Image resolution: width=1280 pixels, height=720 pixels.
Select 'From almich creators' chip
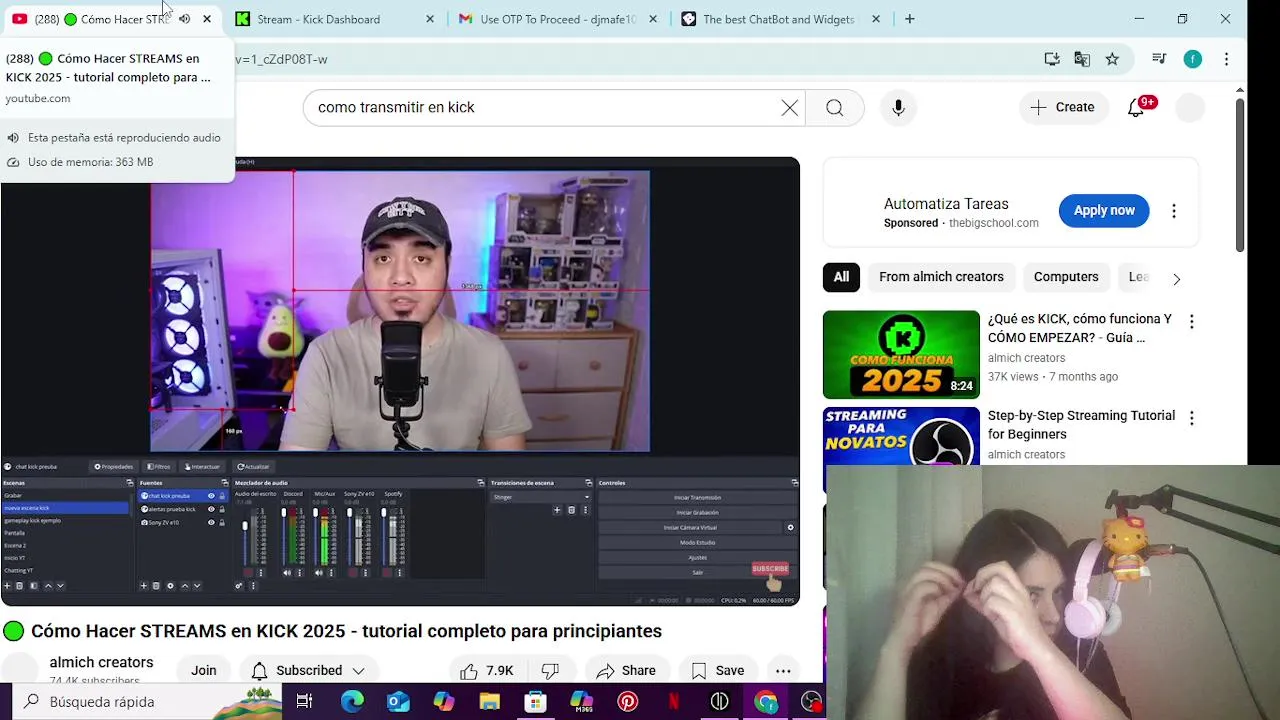(941, 277)
